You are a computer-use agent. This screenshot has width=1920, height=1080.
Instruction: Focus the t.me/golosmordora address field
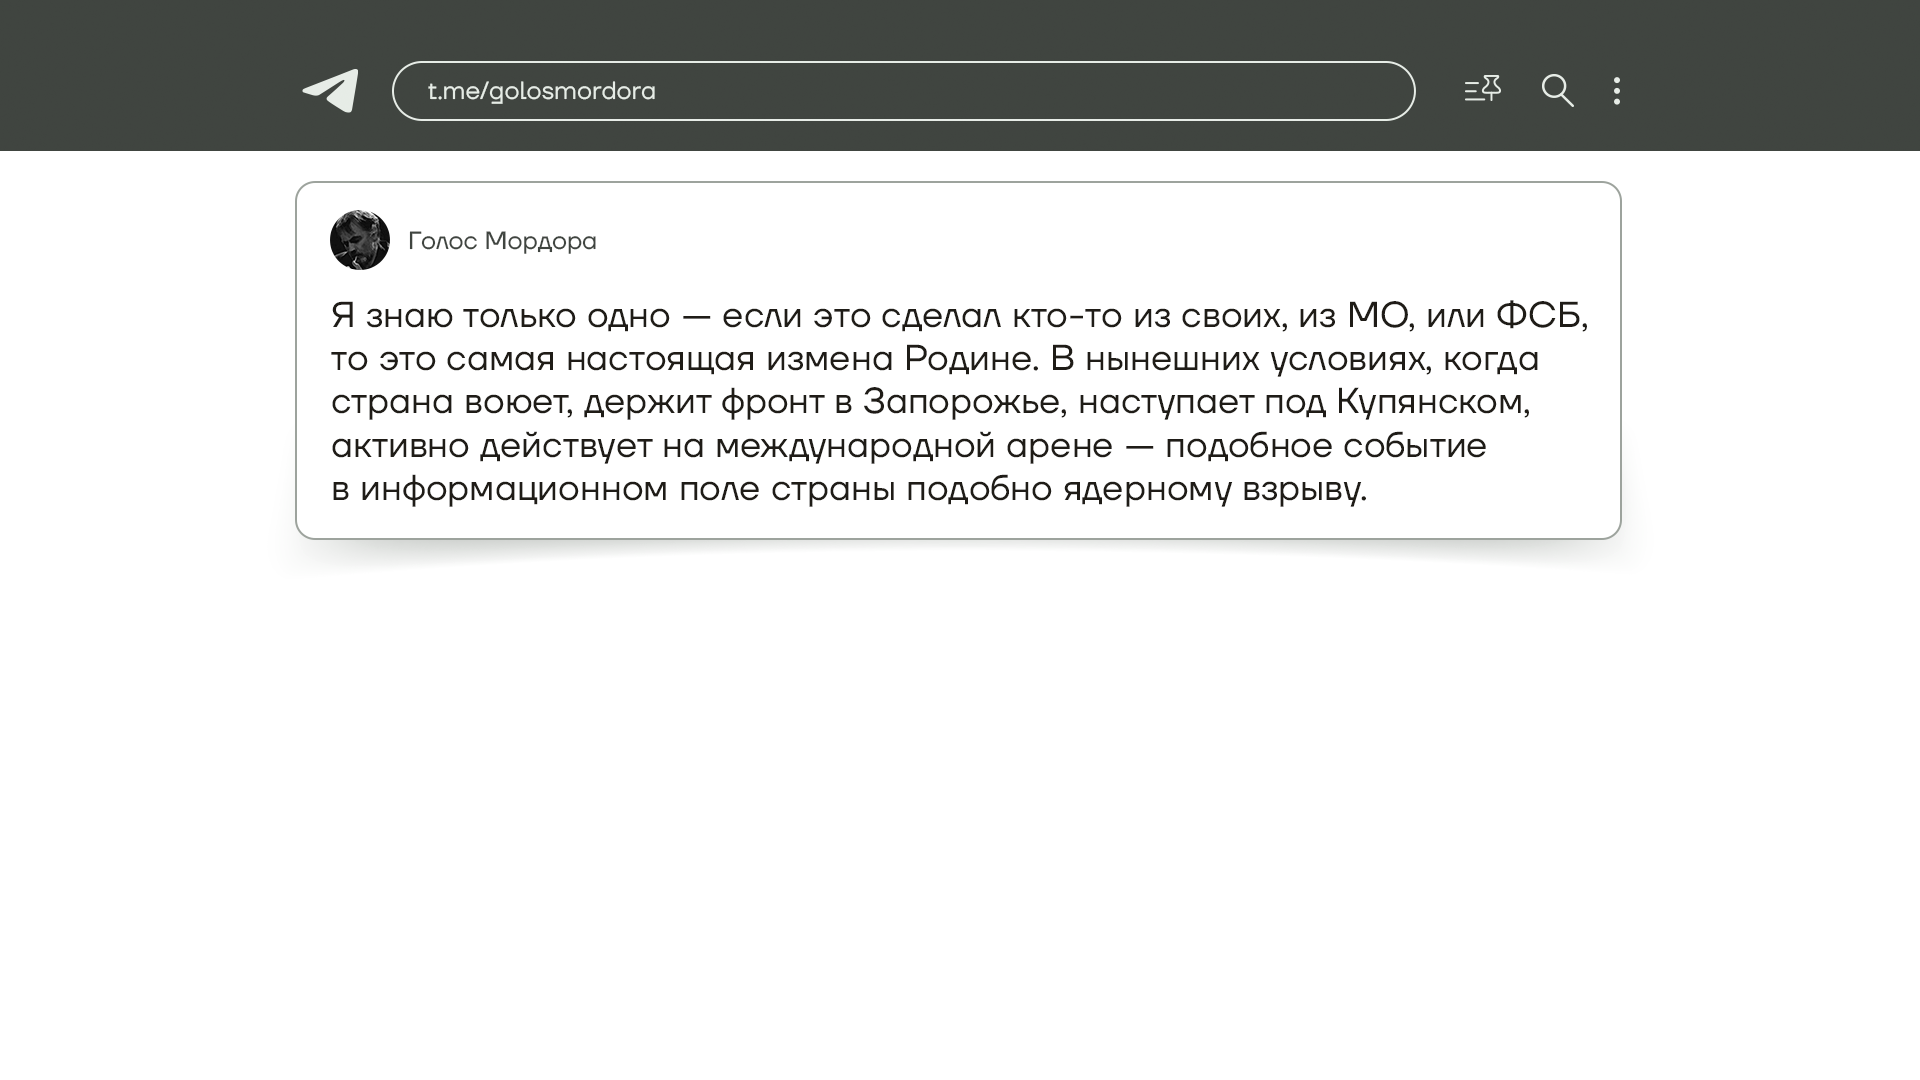pos(902,91)
